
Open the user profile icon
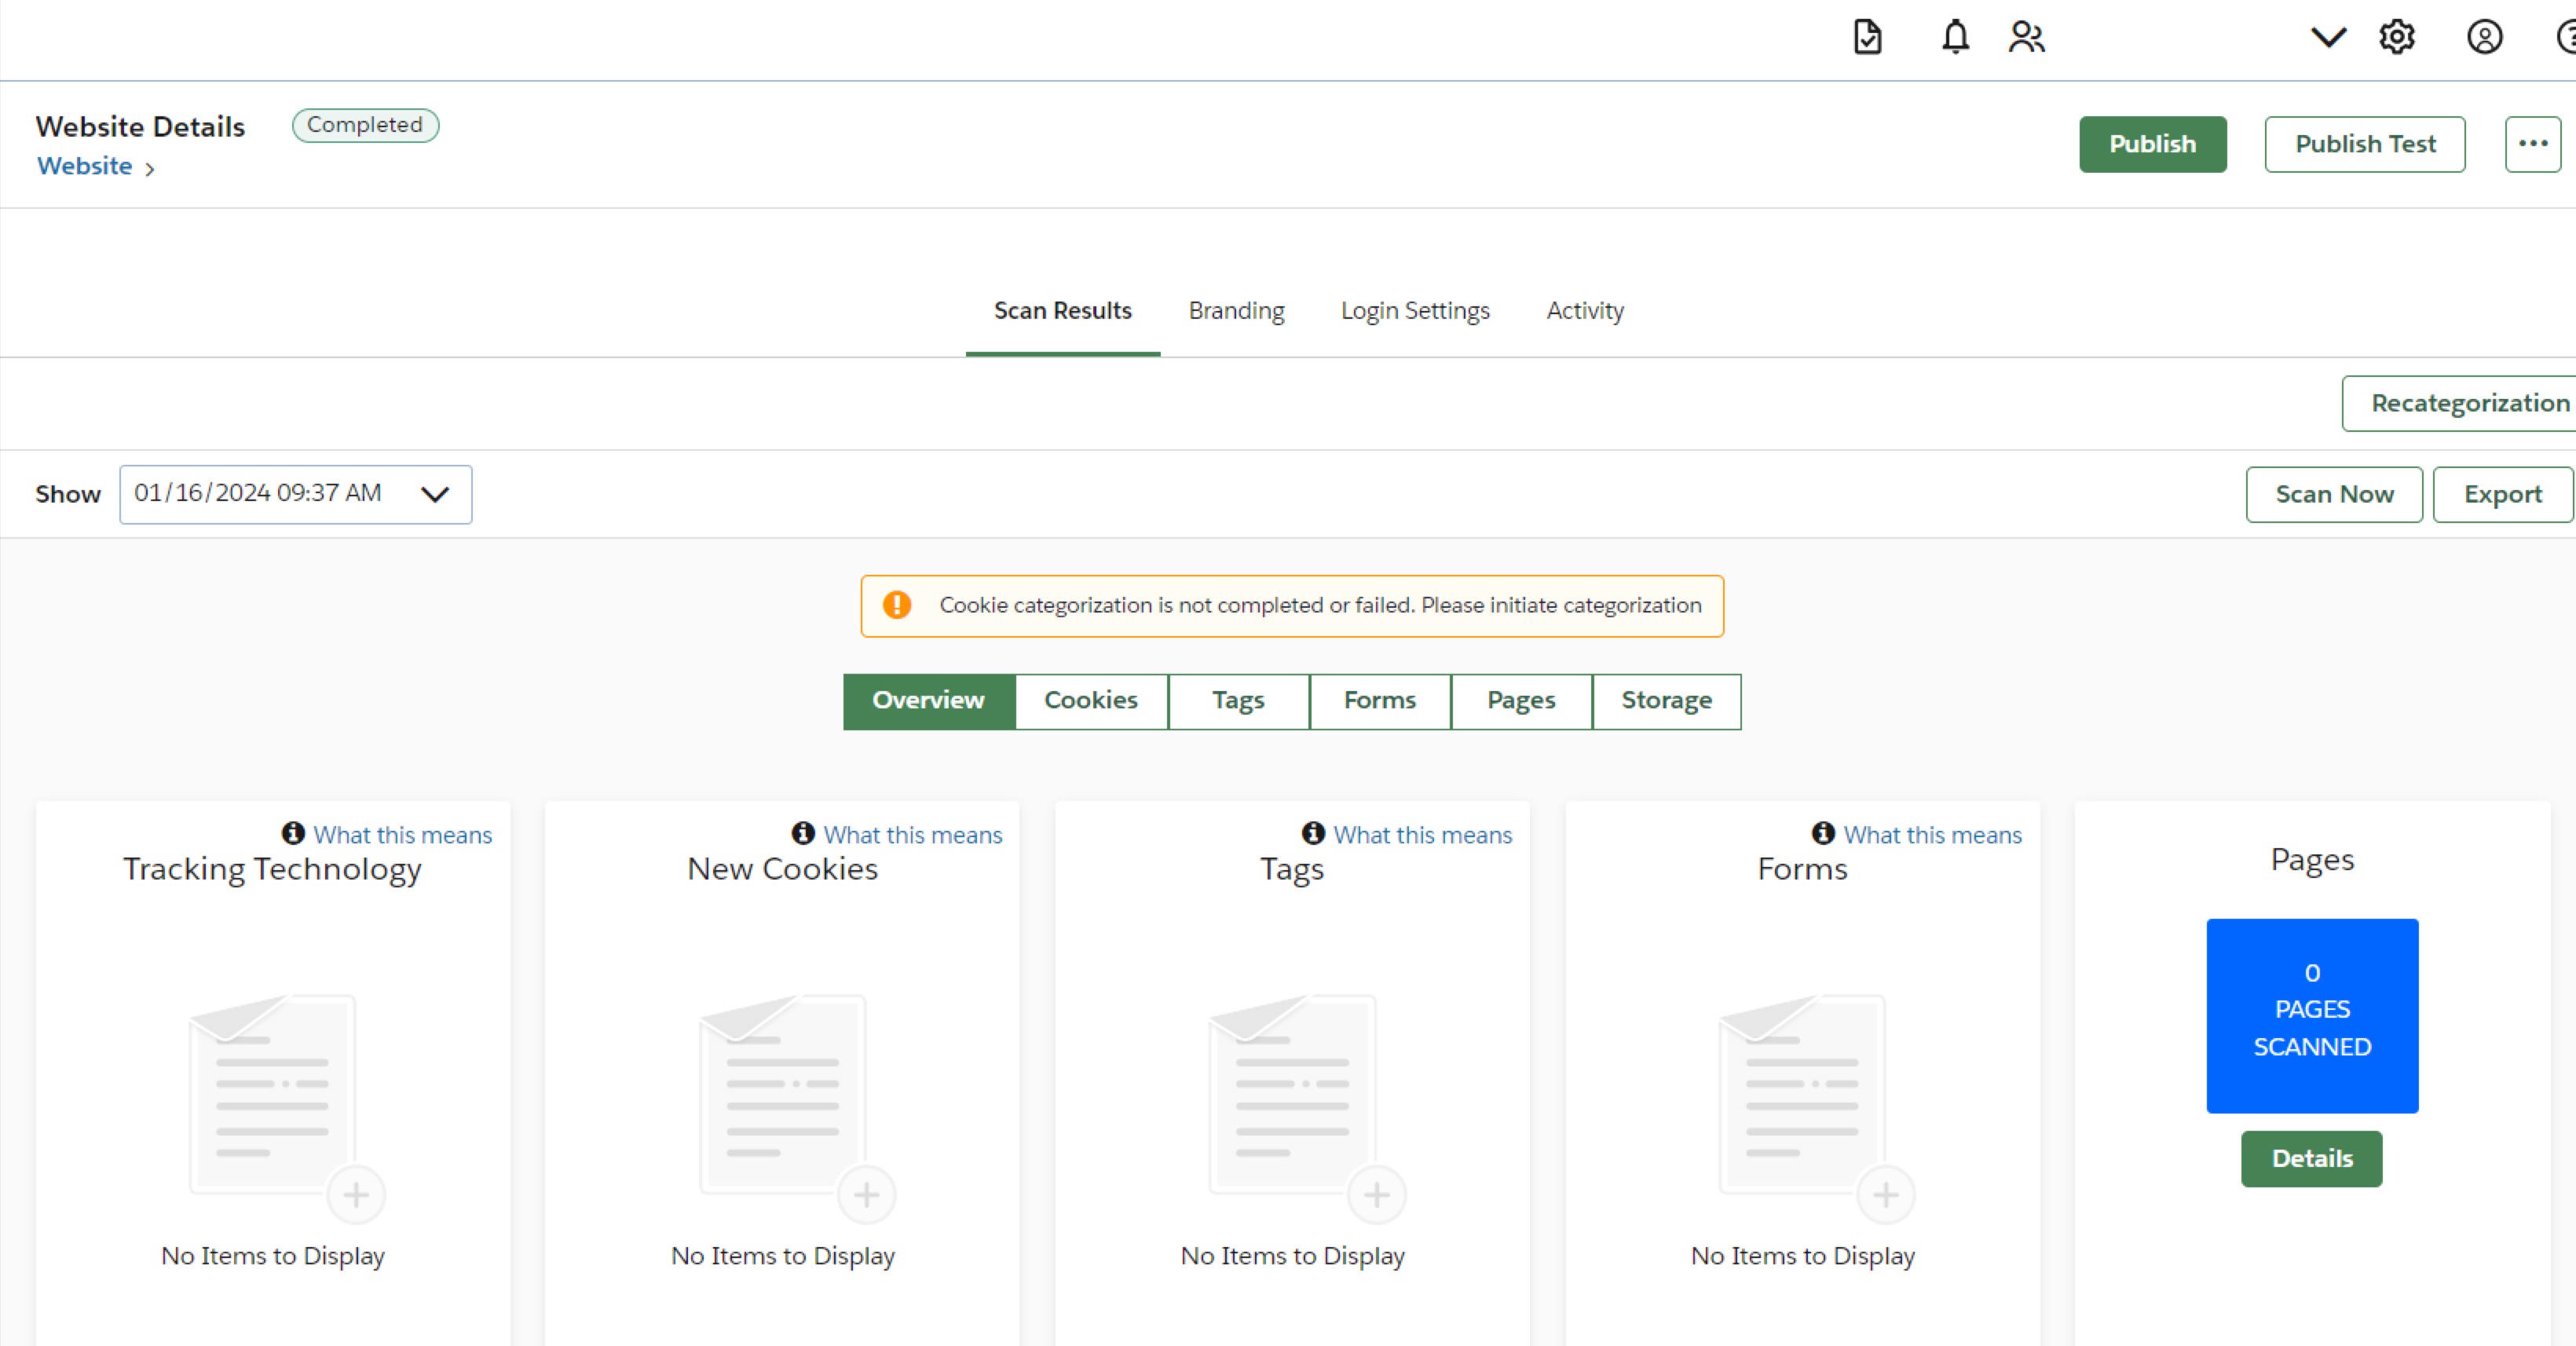pyautogui.click(x=2484, y=37)
